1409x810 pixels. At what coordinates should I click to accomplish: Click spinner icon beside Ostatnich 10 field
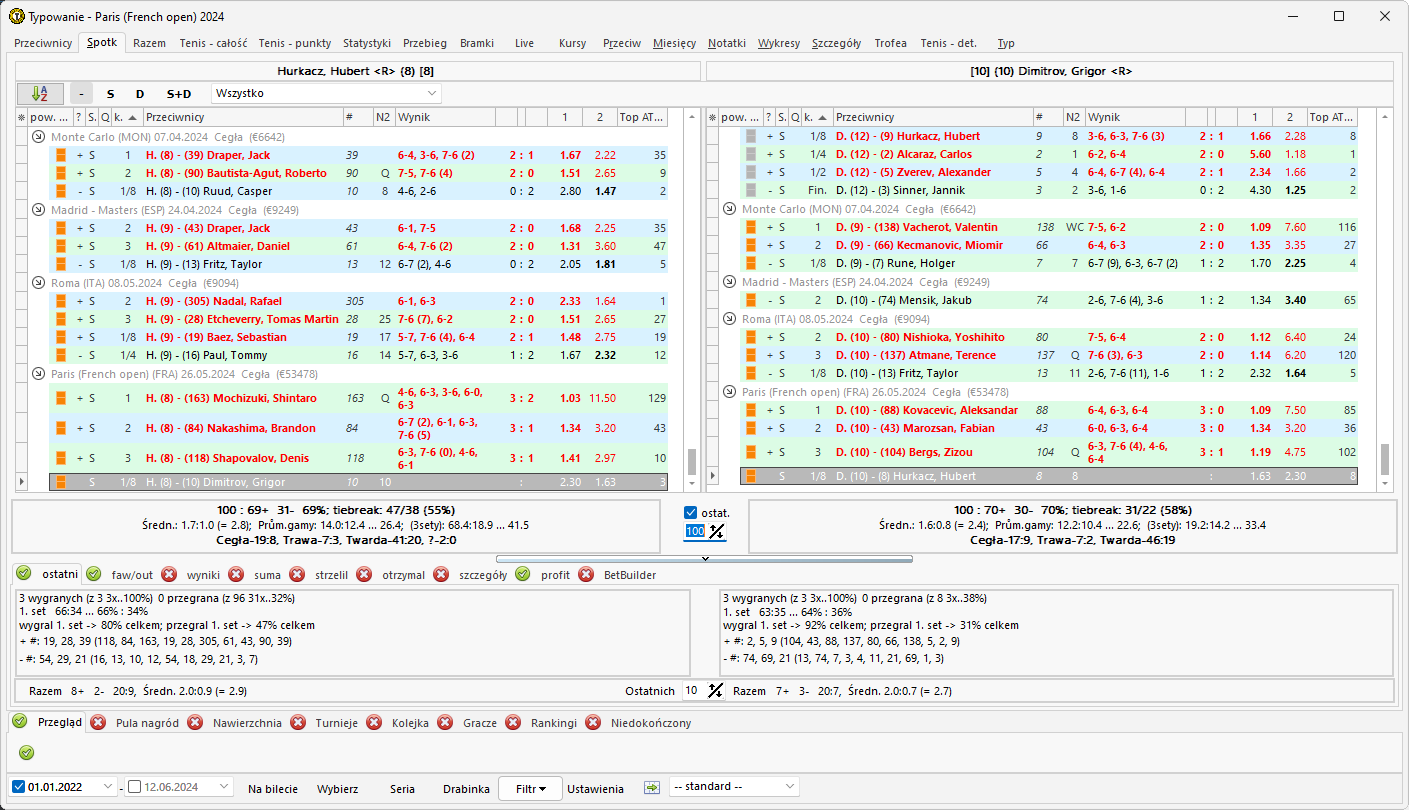[x=716, y=691]
